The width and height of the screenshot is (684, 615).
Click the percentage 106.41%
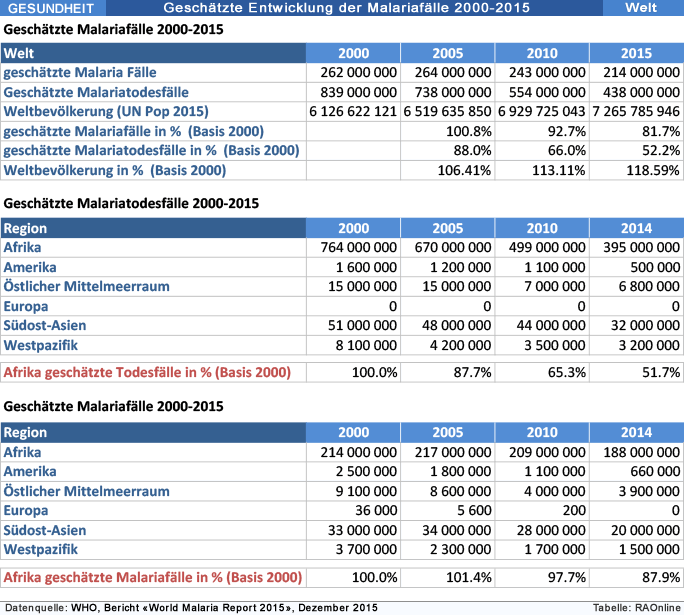click(464, 171)
